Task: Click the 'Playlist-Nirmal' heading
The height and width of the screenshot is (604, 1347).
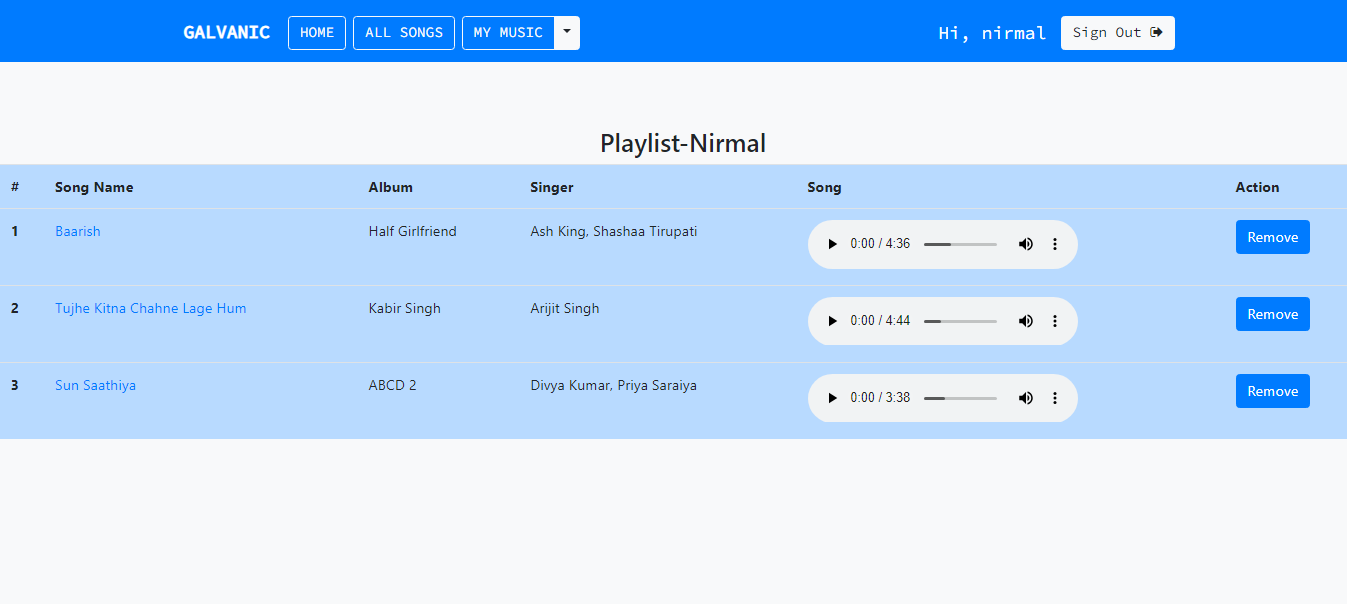Action: click(683, 143)
